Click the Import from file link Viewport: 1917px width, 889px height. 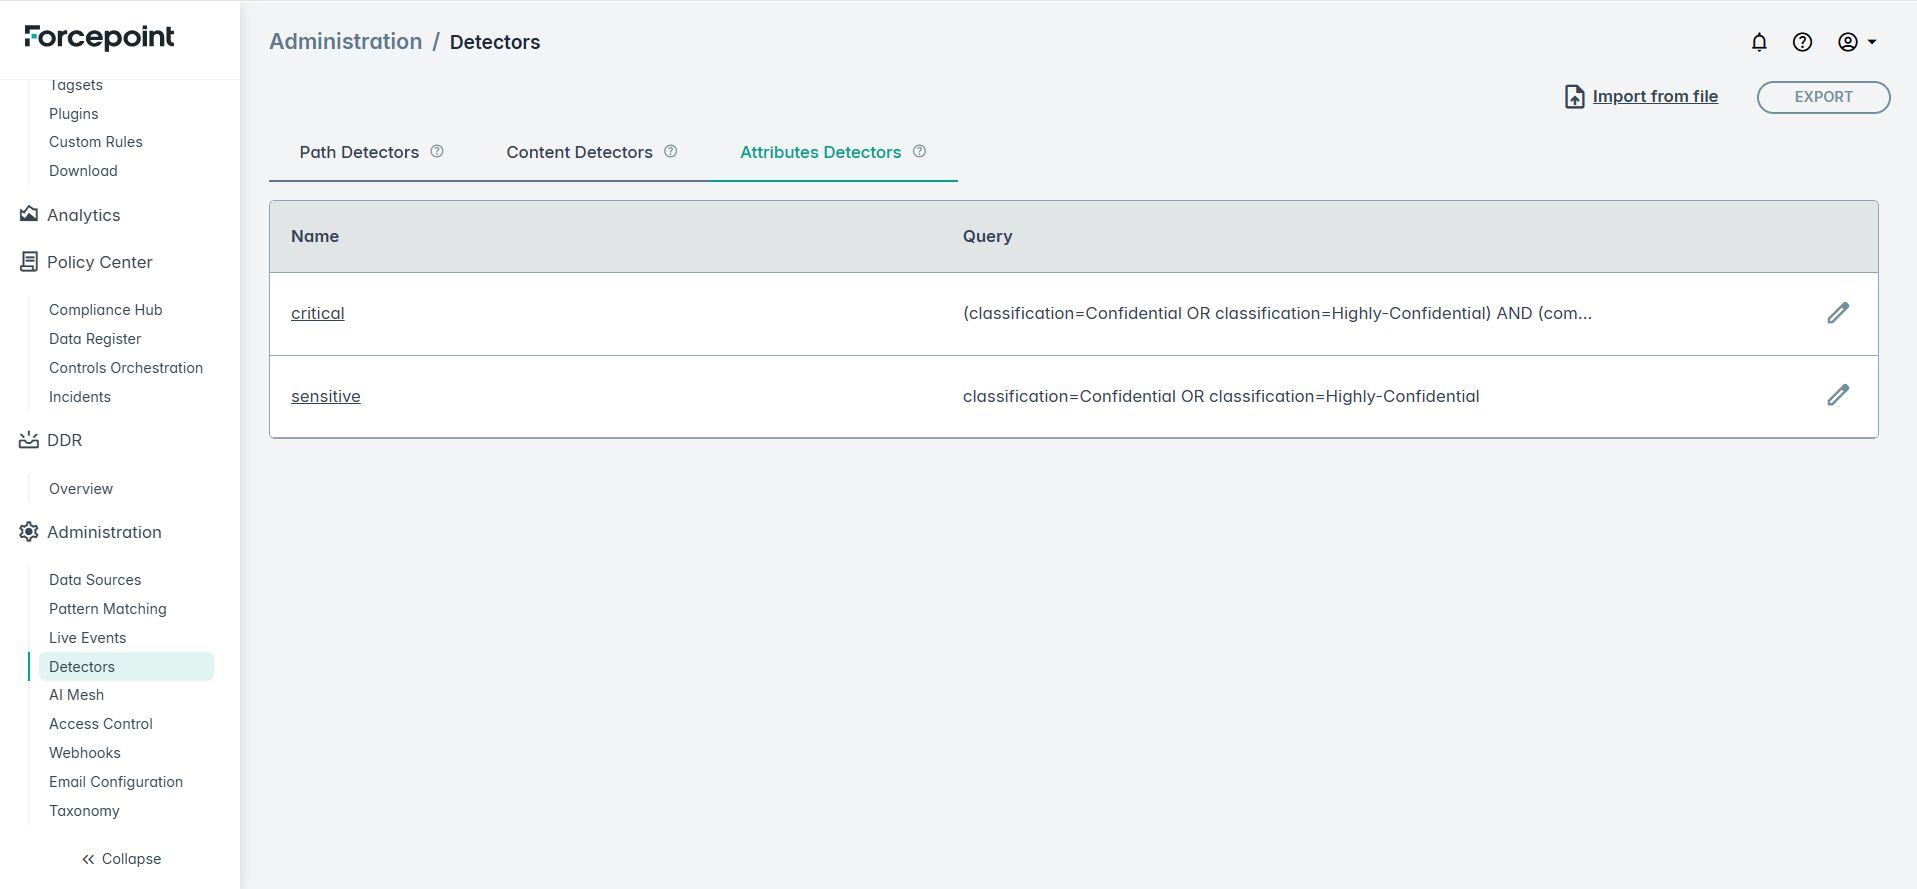pos(1654,97)
